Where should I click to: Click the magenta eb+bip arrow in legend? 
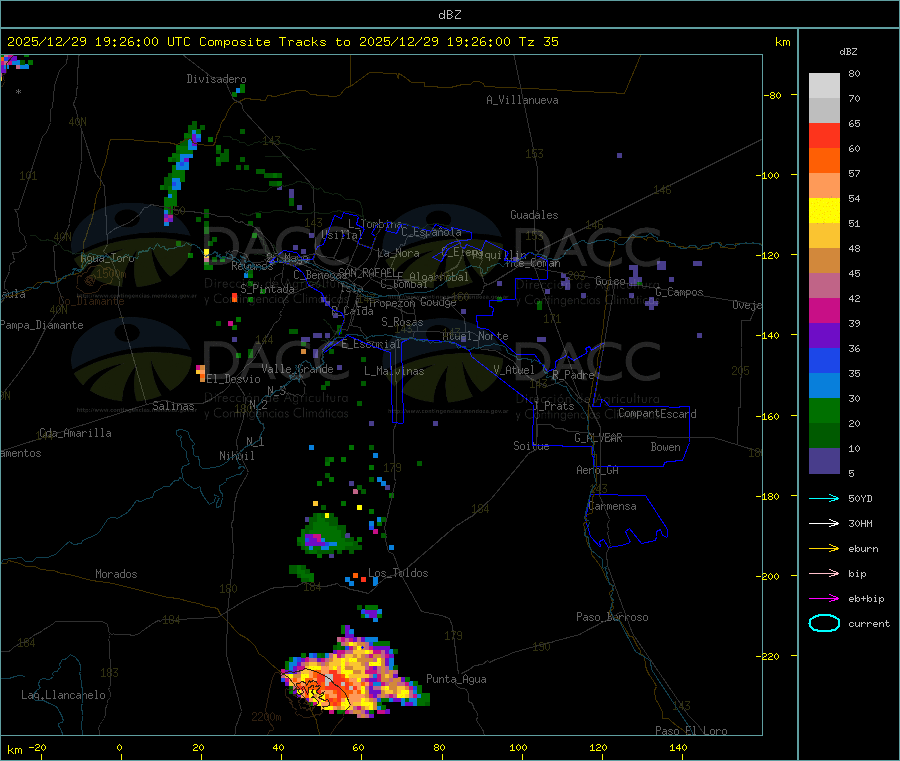point(824,598)
